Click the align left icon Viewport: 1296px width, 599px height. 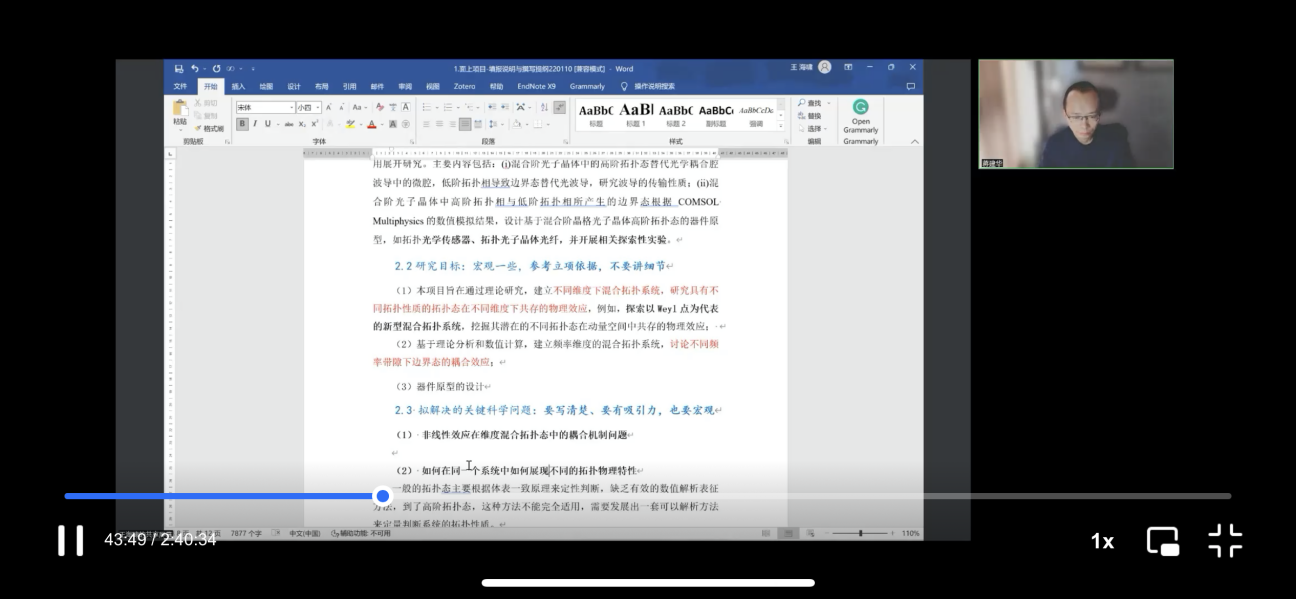tap(426, 124)
